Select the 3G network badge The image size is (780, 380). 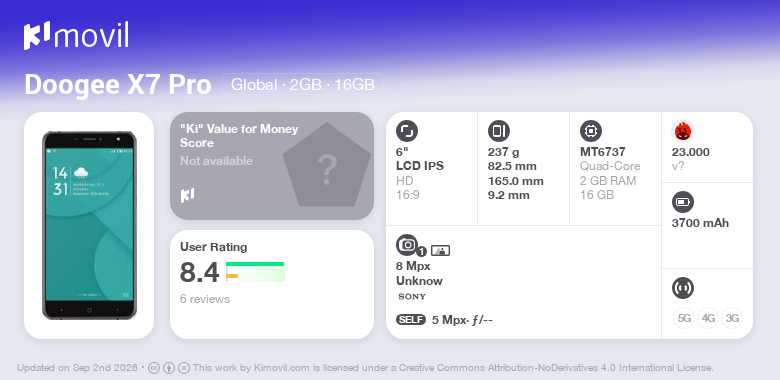[x=732, y=318]
